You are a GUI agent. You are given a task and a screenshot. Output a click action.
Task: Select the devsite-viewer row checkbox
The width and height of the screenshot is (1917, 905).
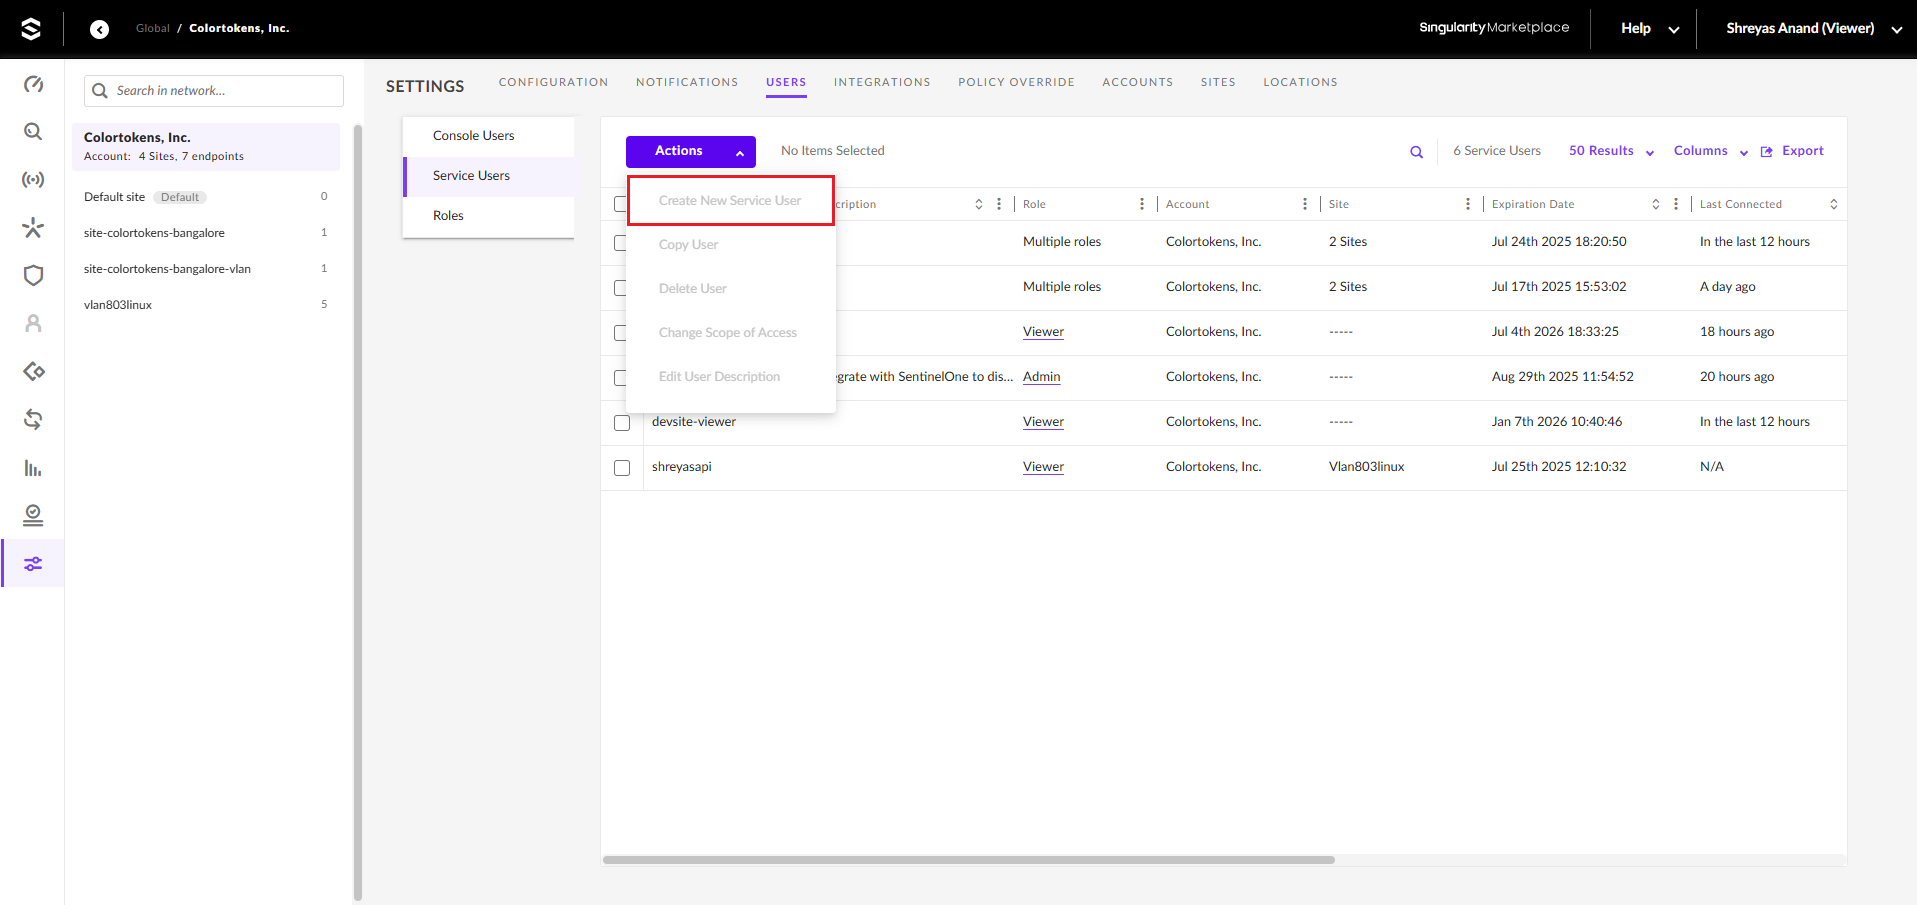(x=622, y=423)
